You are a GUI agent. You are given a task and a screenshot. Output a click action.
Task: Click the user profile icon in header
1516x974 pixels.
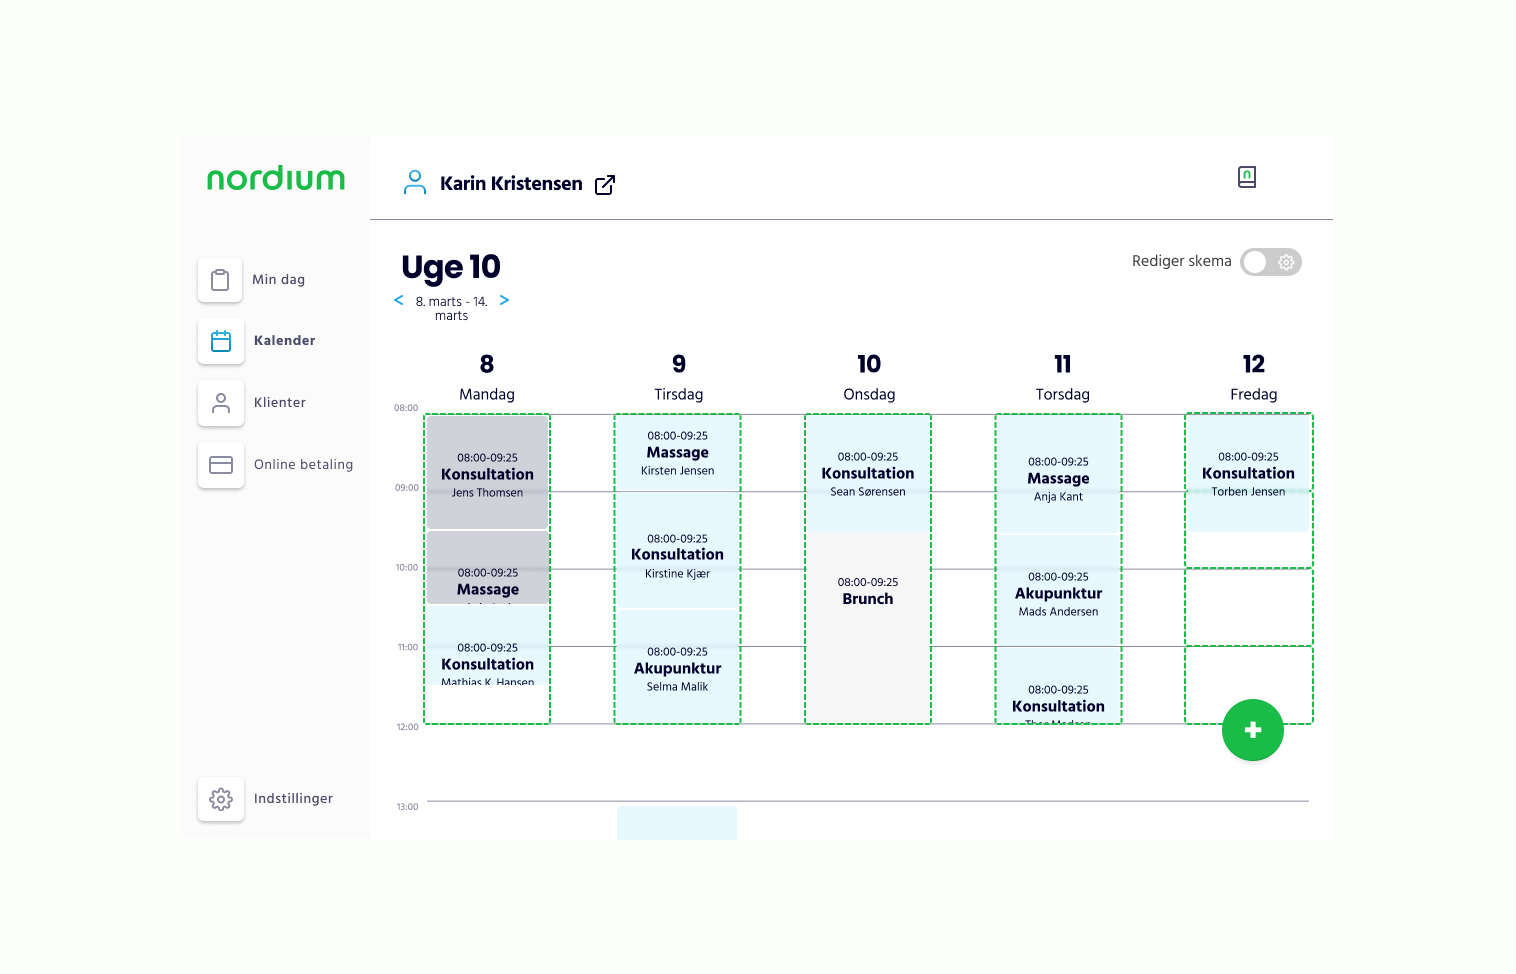pos(414,182)
